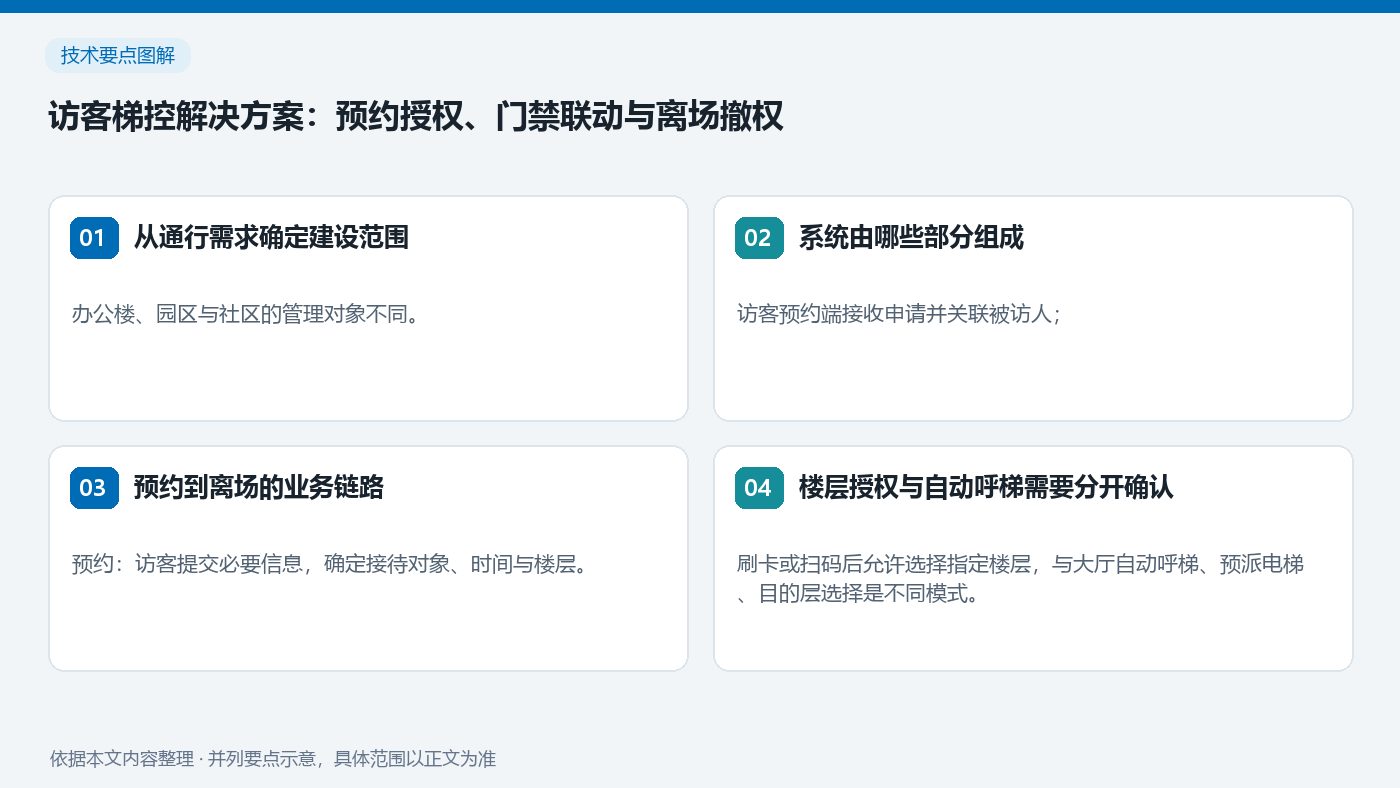Click the 03 number badge
Image resolution: width=1400 pixels, height=788 pixels.
[x=94, y=488]
